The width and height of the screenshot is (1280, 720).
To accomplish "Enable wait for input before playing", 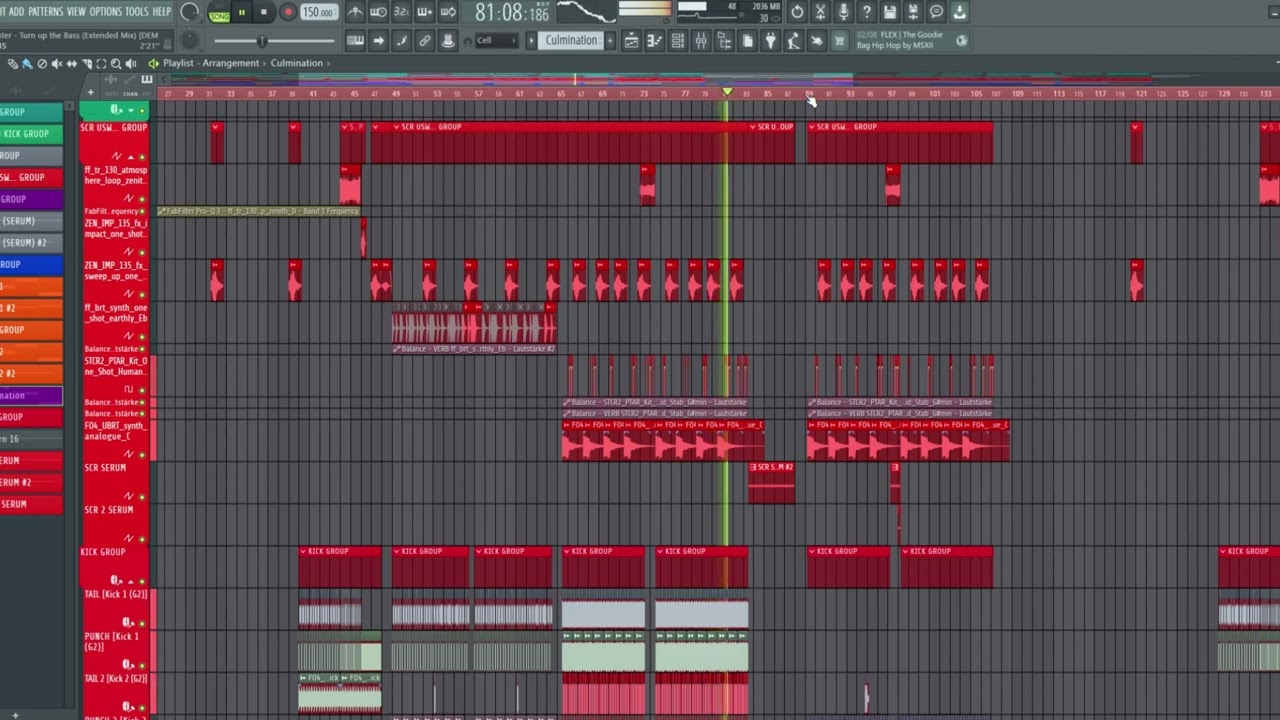I will tap(378, 12).
